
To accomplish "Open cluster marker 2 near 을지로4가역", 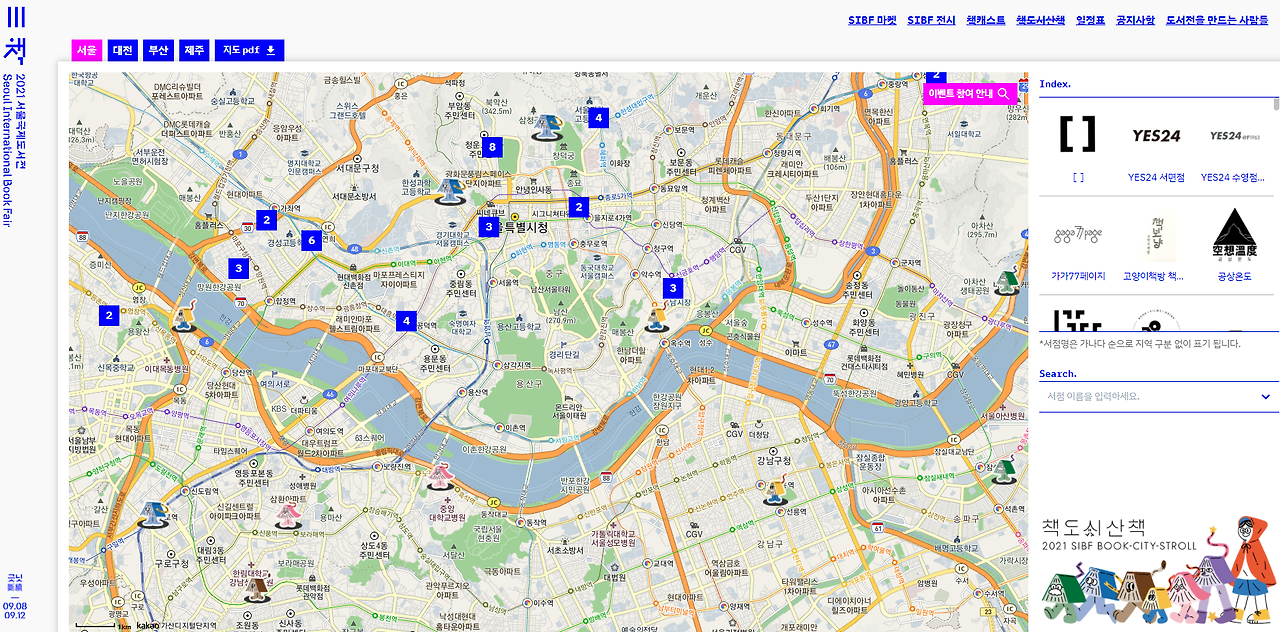I will [x=578, y=207].
